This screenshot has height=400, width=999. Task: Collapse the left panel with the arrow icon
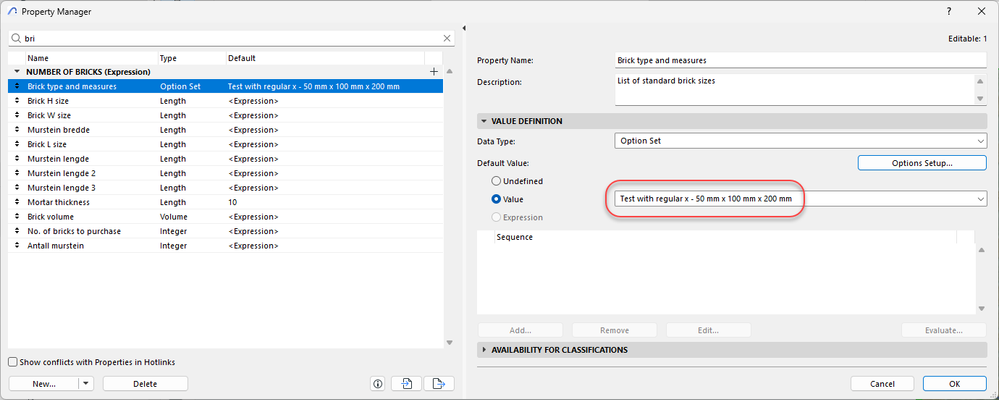point(466,27)
